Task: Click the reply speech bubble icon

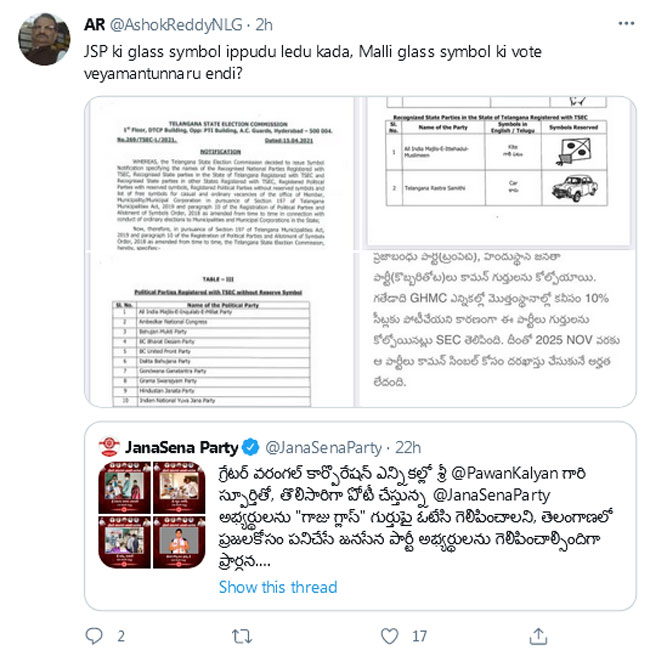Action: [x=94, y=636]
